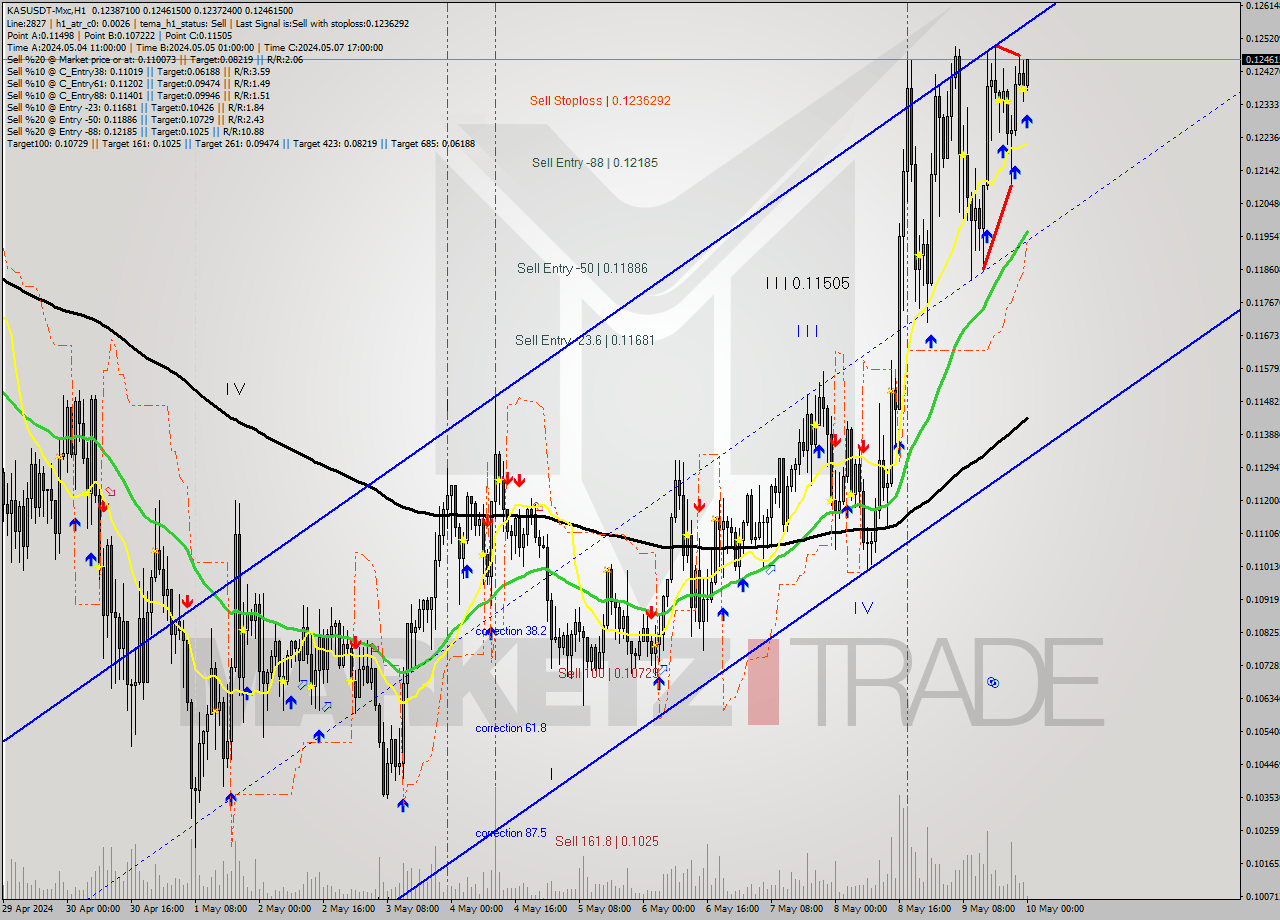Click the black 'I I I 0.11505' wave label

click(807, 283)
